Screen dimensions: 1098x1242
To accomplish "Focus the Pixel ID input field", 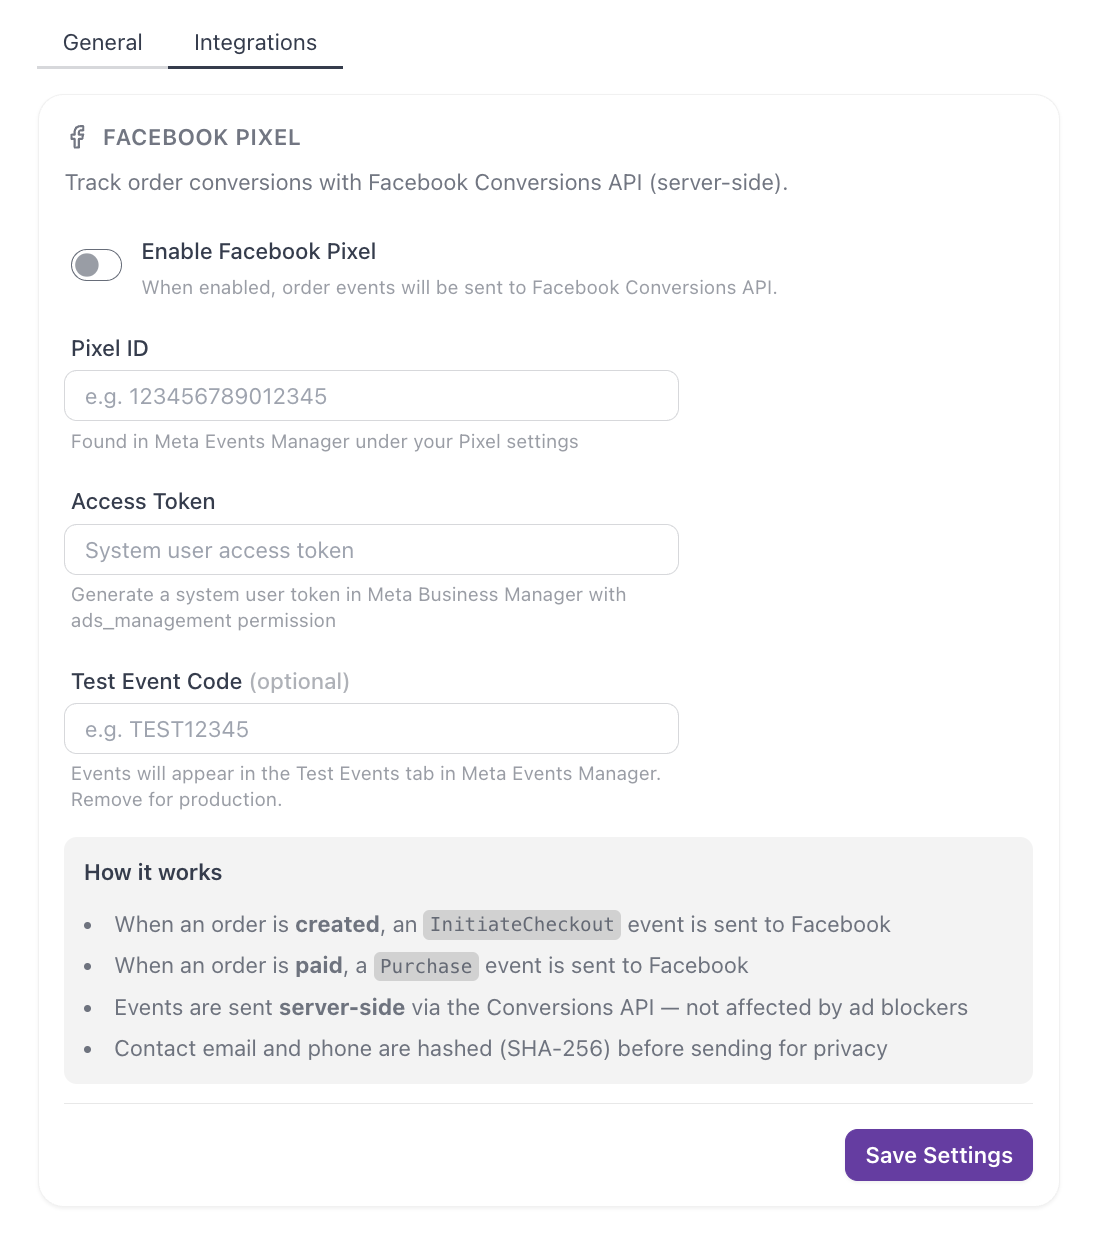I will coord(371,396).
